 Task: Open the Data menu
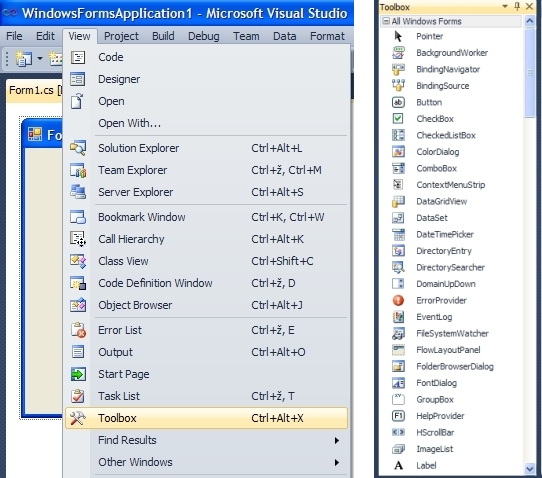(284, 36)
